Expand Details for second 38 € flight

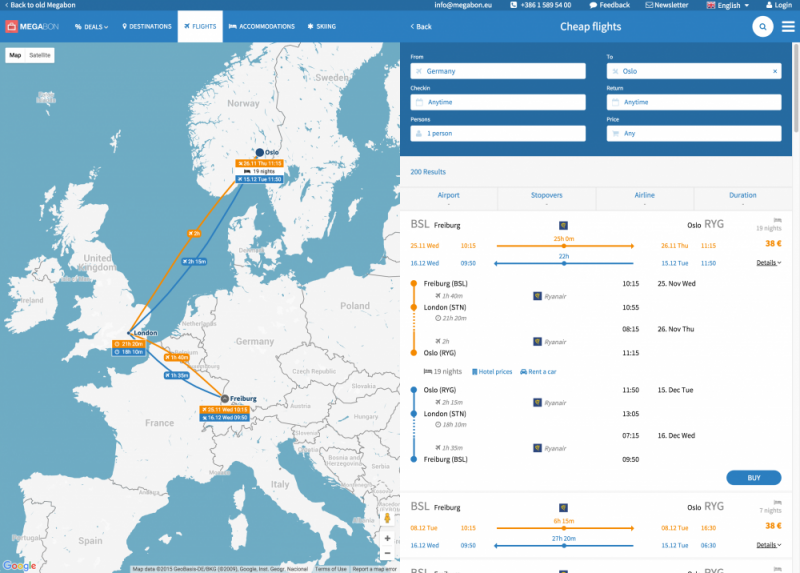(x=768, y=545)
